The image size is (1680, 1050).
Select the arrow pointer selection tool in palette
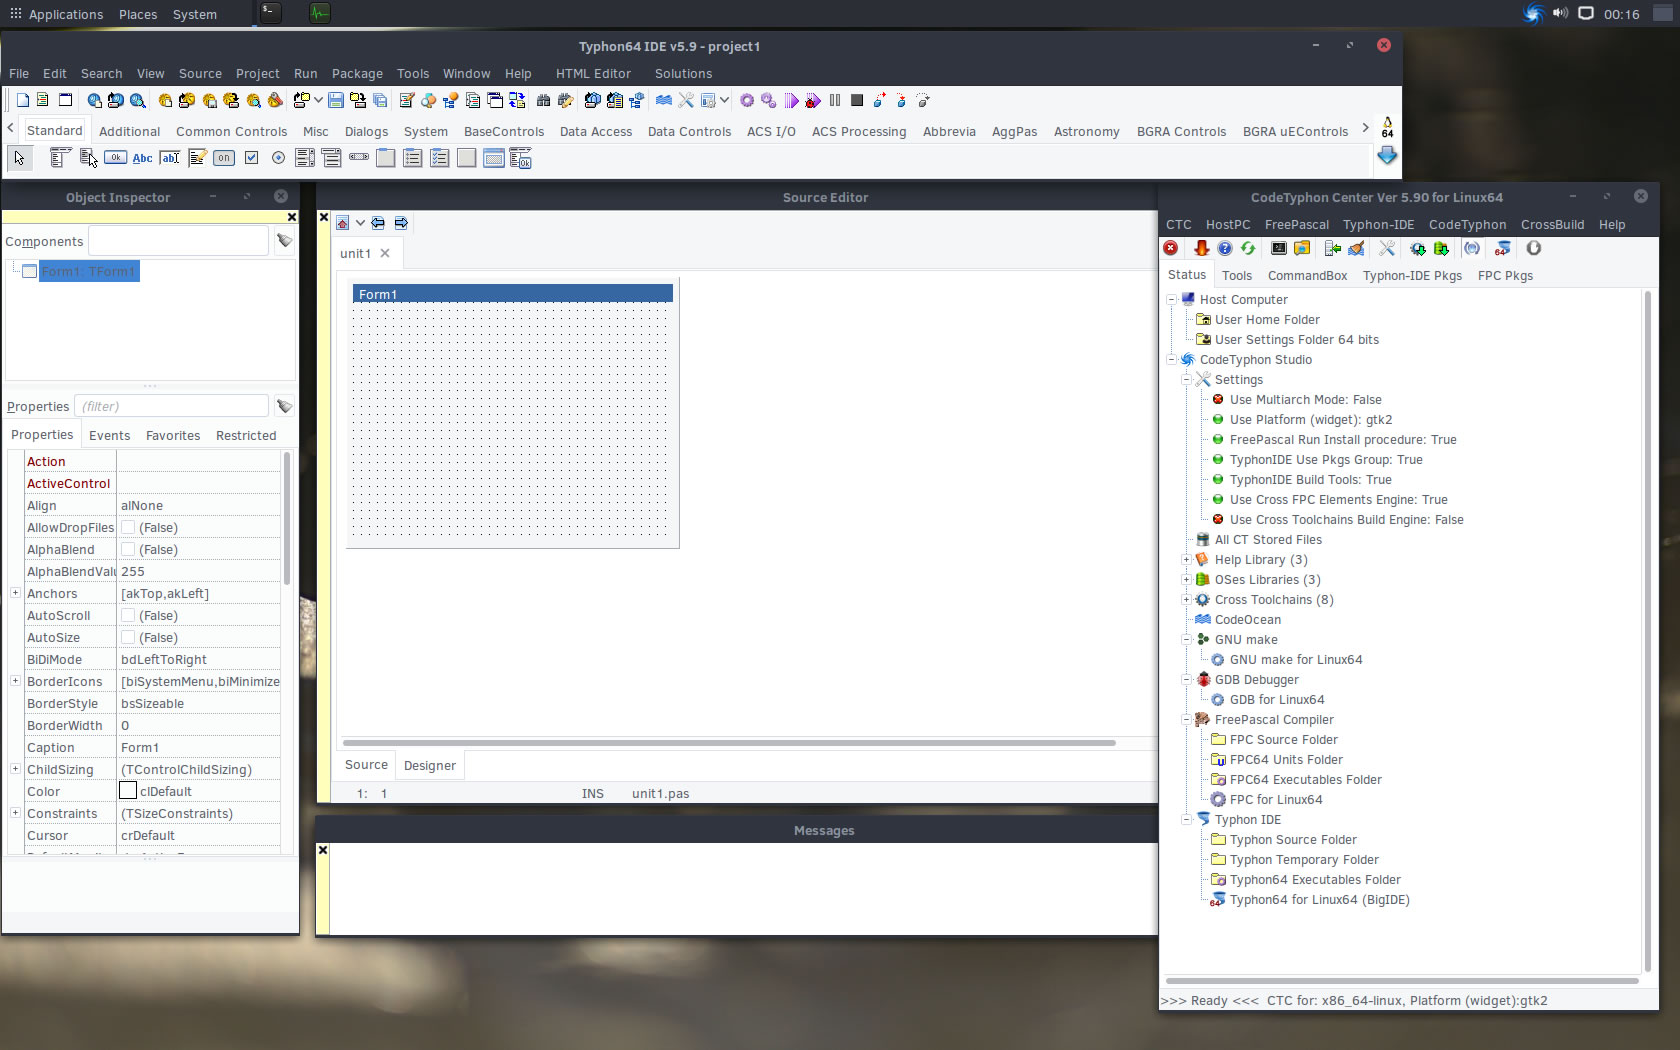tap(19, 158)
